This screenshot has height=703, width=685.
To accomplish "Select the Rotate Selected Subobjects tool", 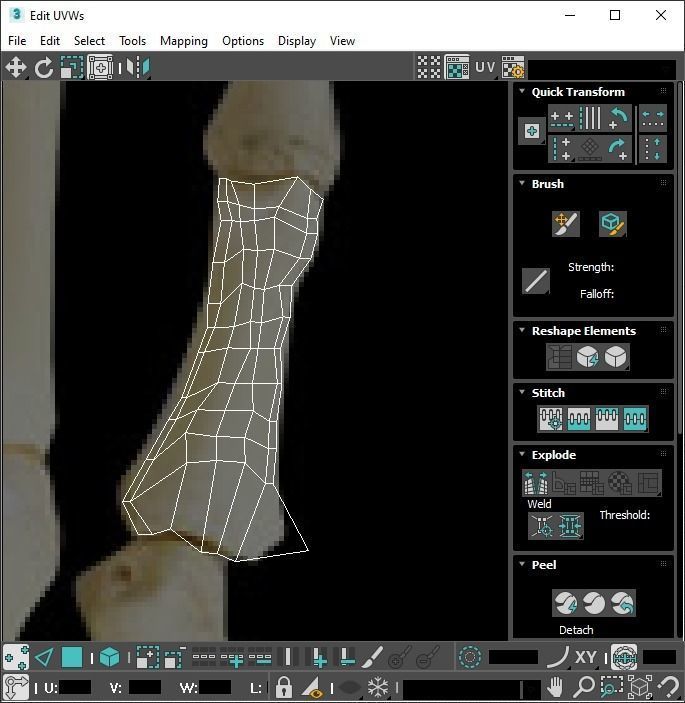I will (43, 67).
